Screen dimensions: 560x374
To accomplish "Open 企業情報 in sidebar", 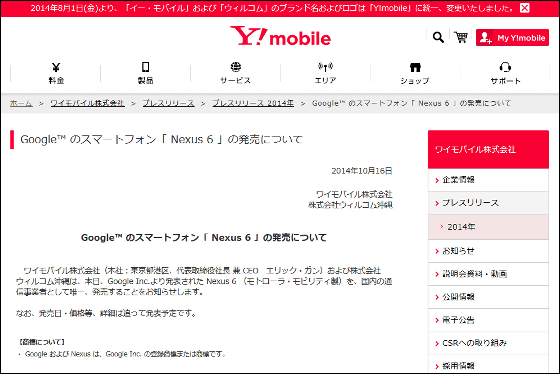I will point(488,180).
